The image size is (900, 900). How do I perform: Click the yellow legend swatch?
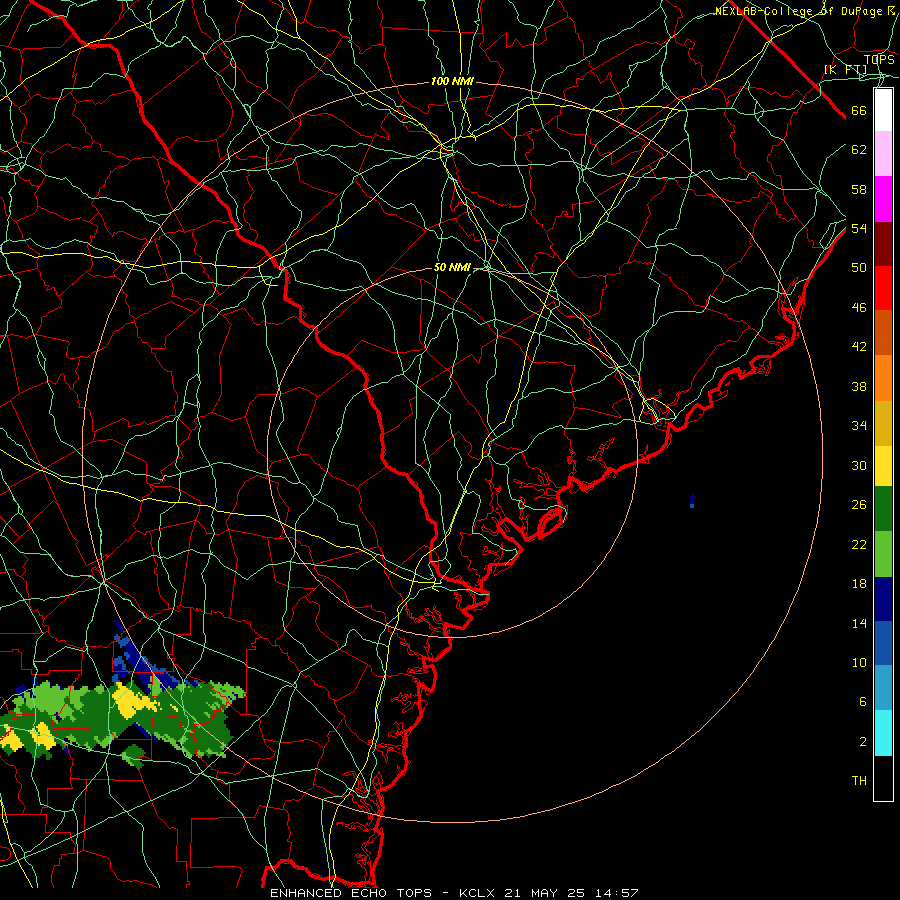point(883,466)
